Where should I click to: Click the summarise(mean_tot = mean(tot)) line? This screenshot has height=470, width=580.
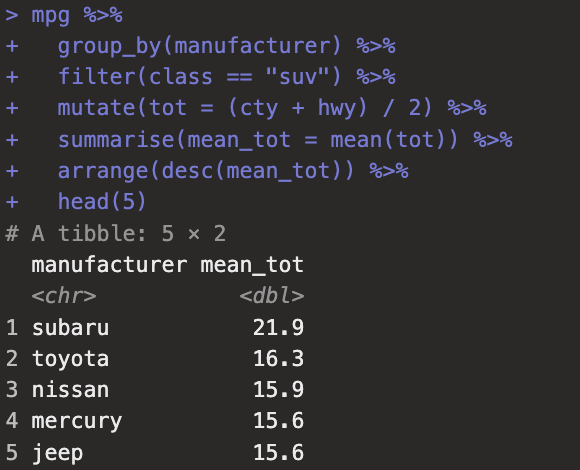point(285,140)
